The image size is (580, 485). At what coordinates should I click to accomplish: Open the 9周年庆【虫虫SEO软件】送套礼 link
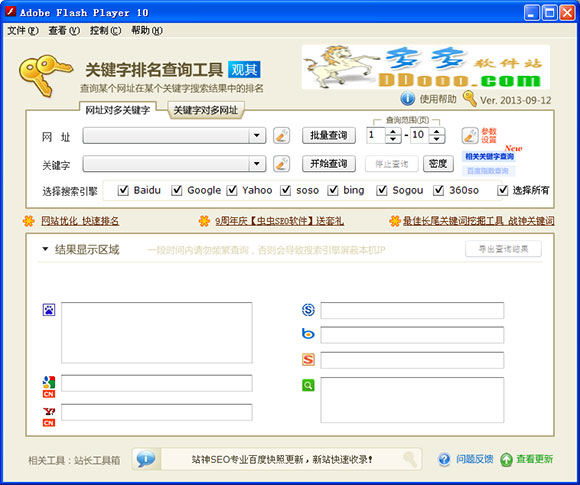279,221
